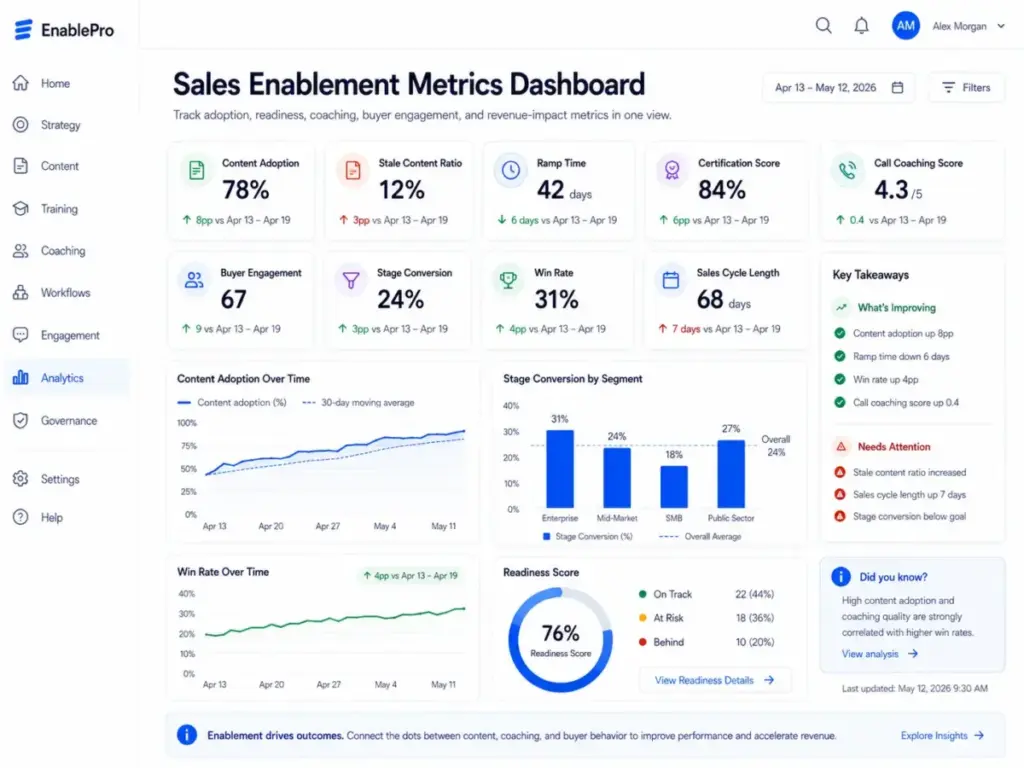Click the What's Improving trend icon
Image resolution: width=1024 pixels, height=768 pixels.
pyautogui.click(x=841, y=307)
